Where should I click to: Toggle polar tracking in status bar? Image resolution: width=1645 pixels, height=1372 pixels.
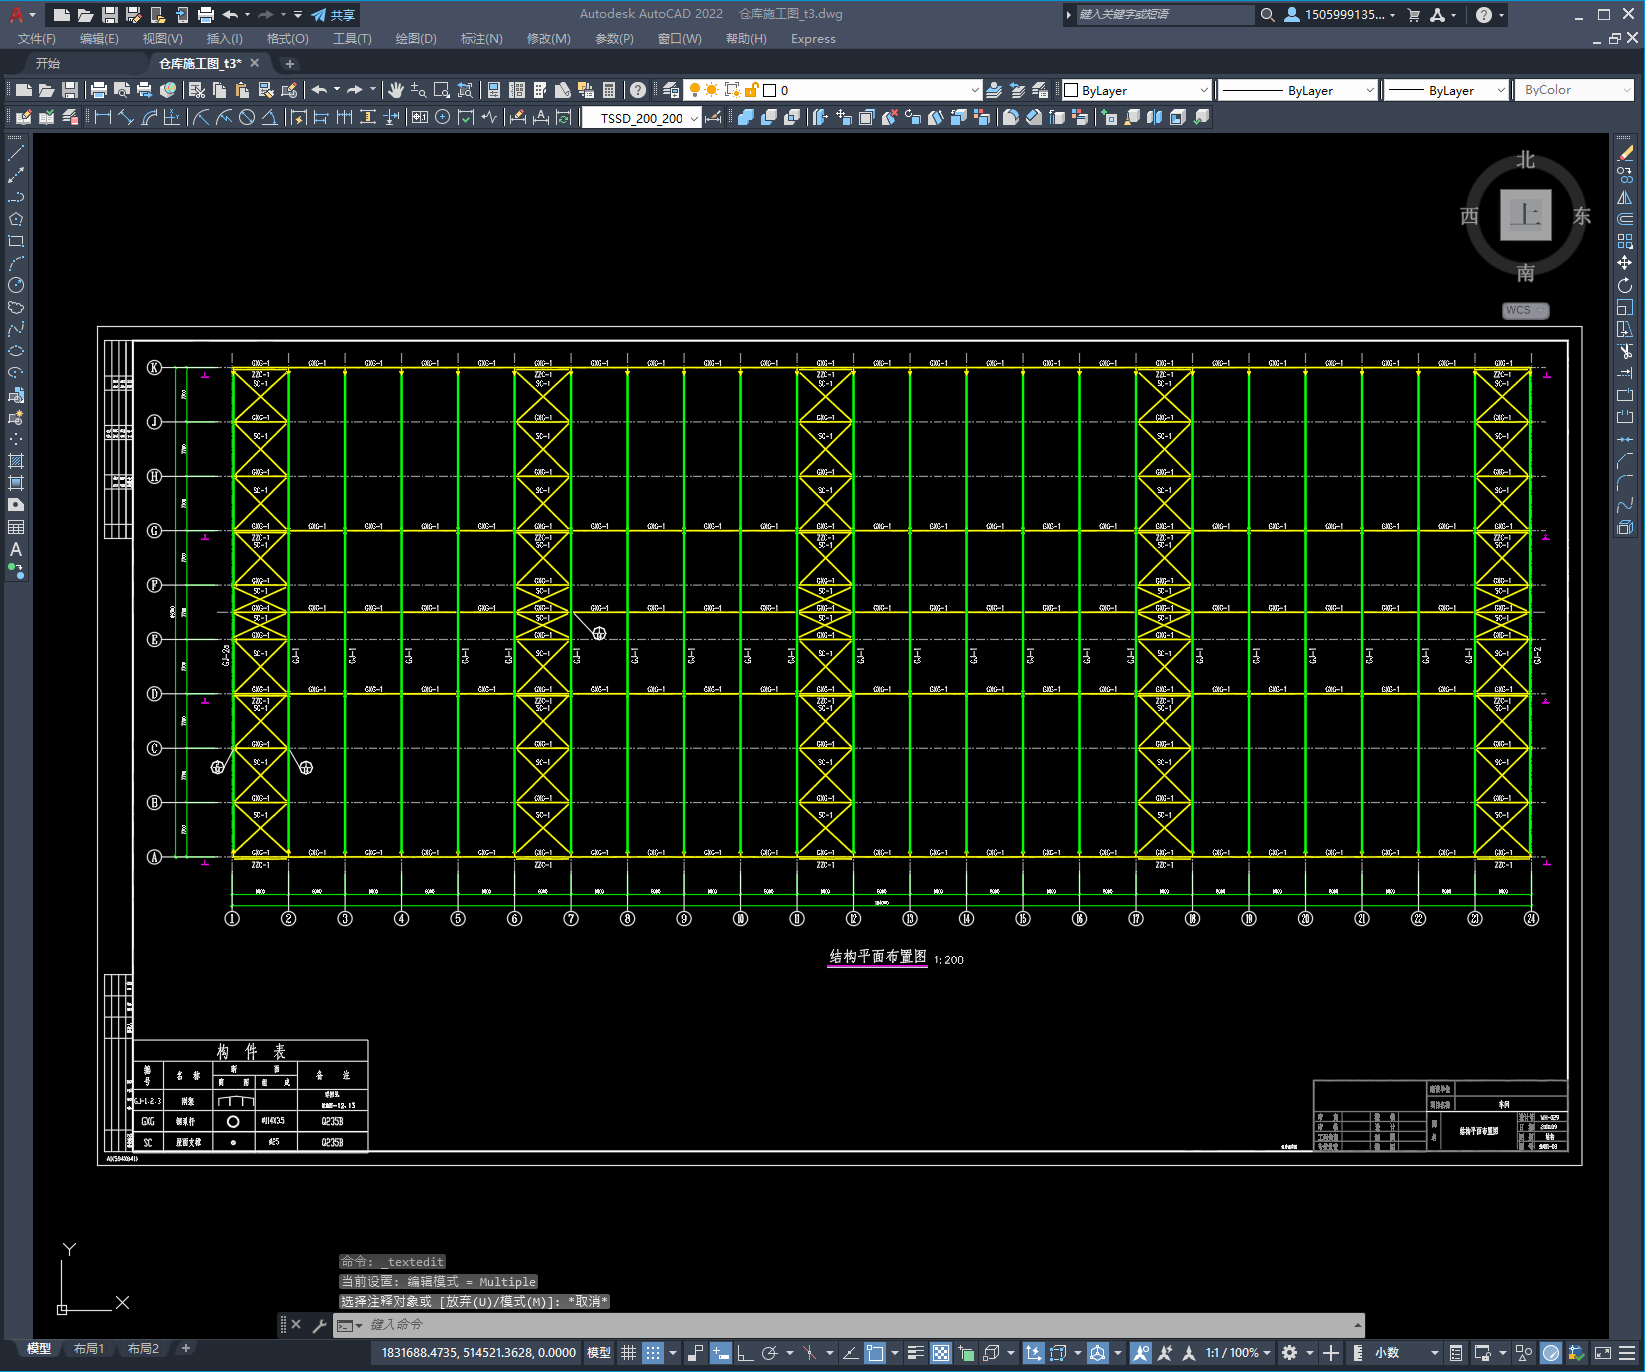[770, 1353]
